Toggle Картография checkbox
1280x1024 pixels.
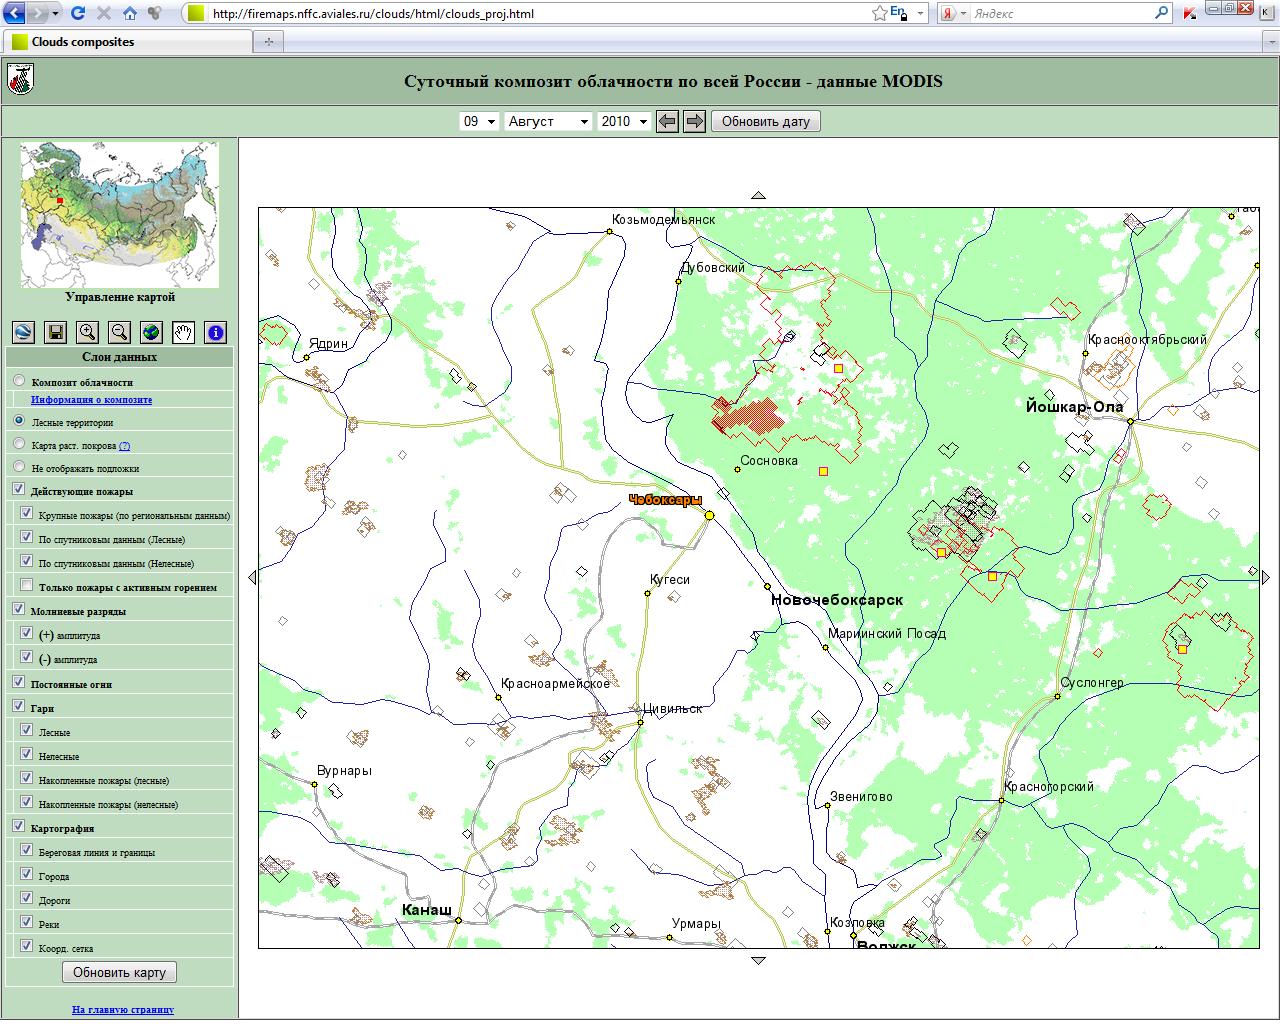click(x=19, y=826)
